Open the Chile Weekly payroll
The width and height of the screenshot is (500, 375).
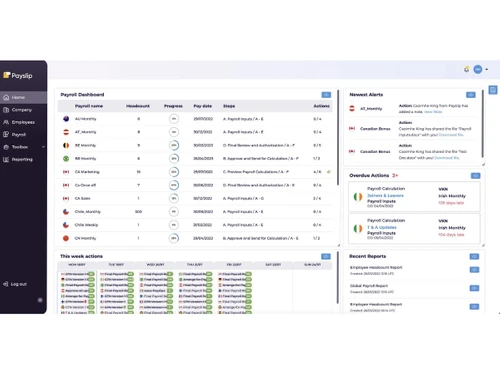[x=86, y=225]
